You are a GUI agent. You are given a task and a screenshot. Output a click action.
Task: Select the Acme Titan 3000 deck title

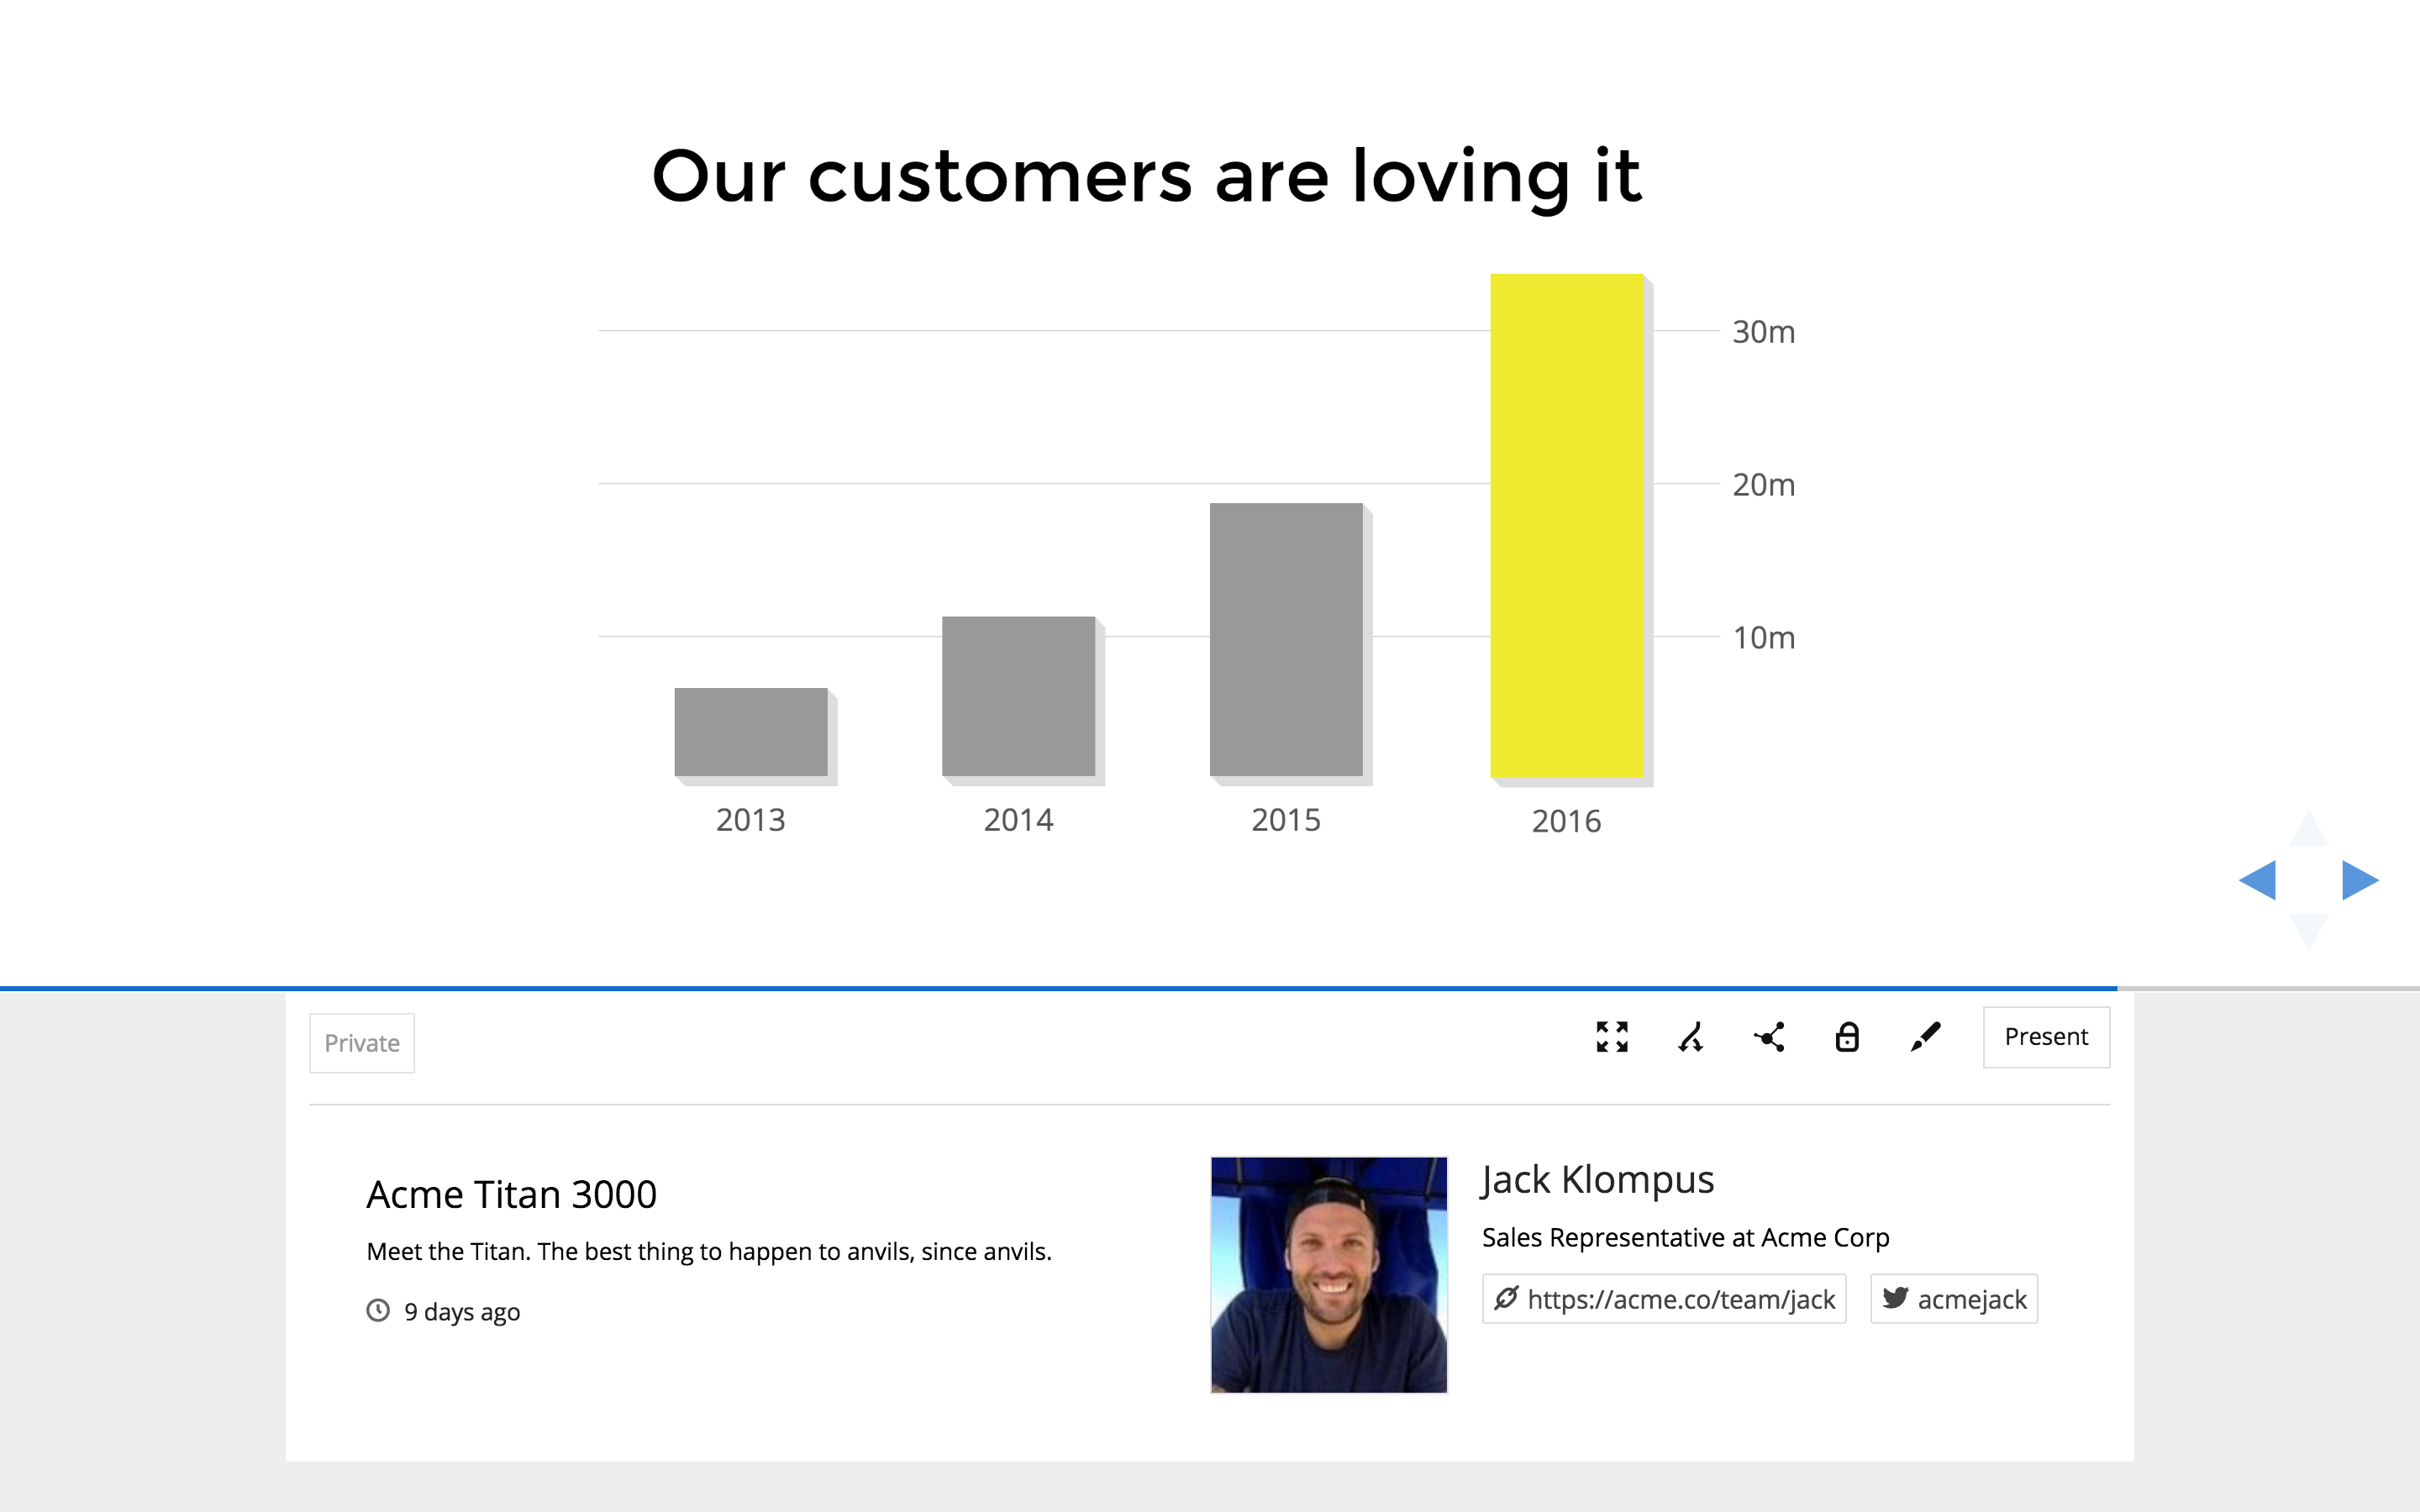[x=511, y=1194]
